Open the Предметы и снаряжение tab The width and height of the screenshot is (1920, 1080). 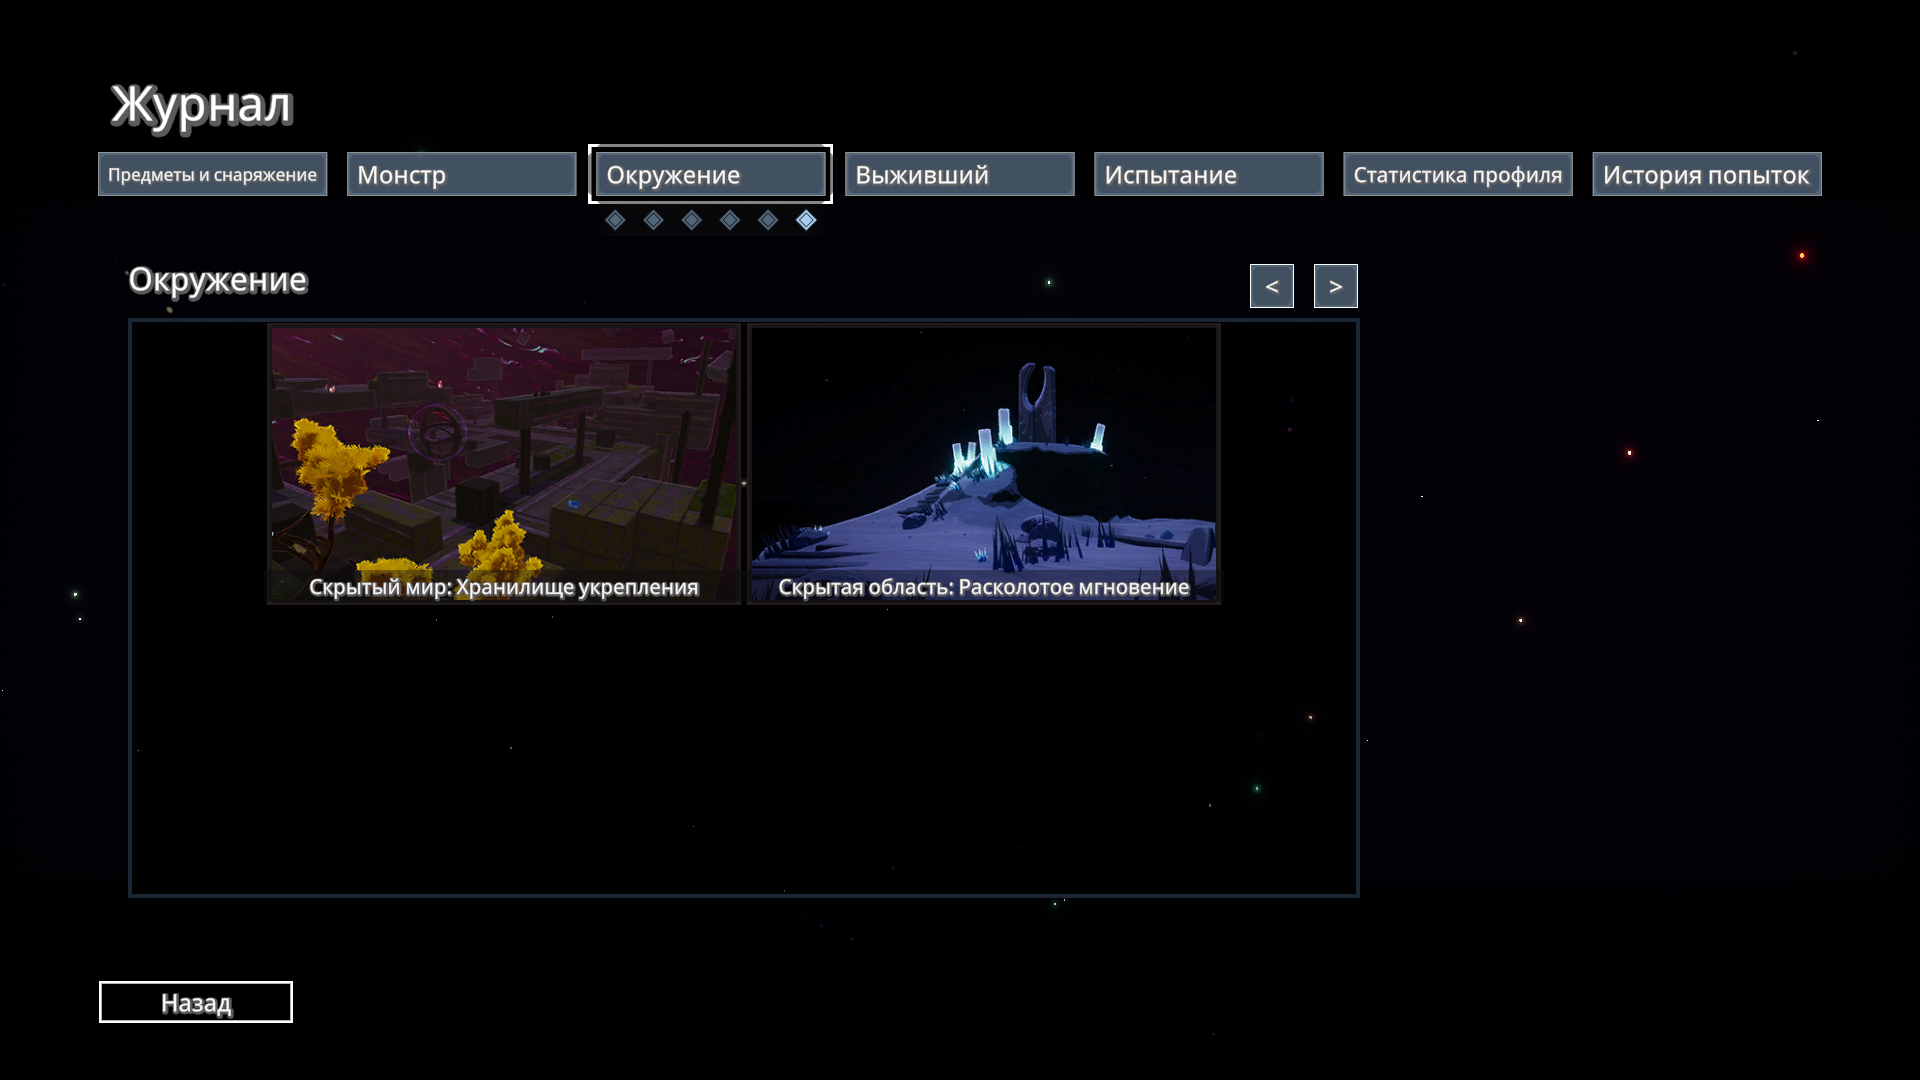click(212, 174)
